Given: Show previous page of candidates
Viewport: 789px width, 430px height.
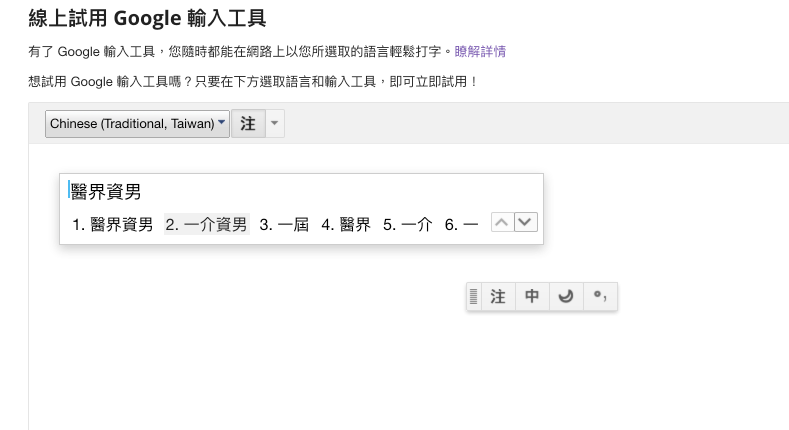Looking at the screenshot, I should coord(502,223).
